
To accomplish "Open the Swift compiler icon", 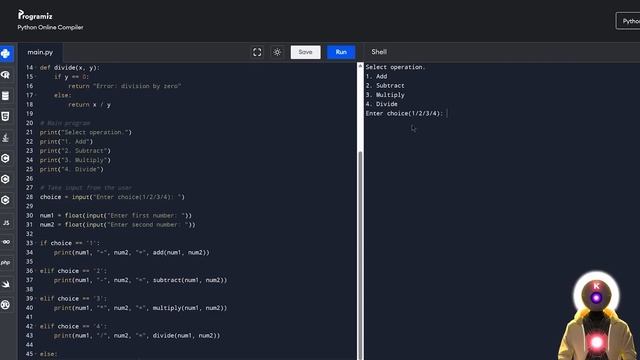I will point(6,284).
